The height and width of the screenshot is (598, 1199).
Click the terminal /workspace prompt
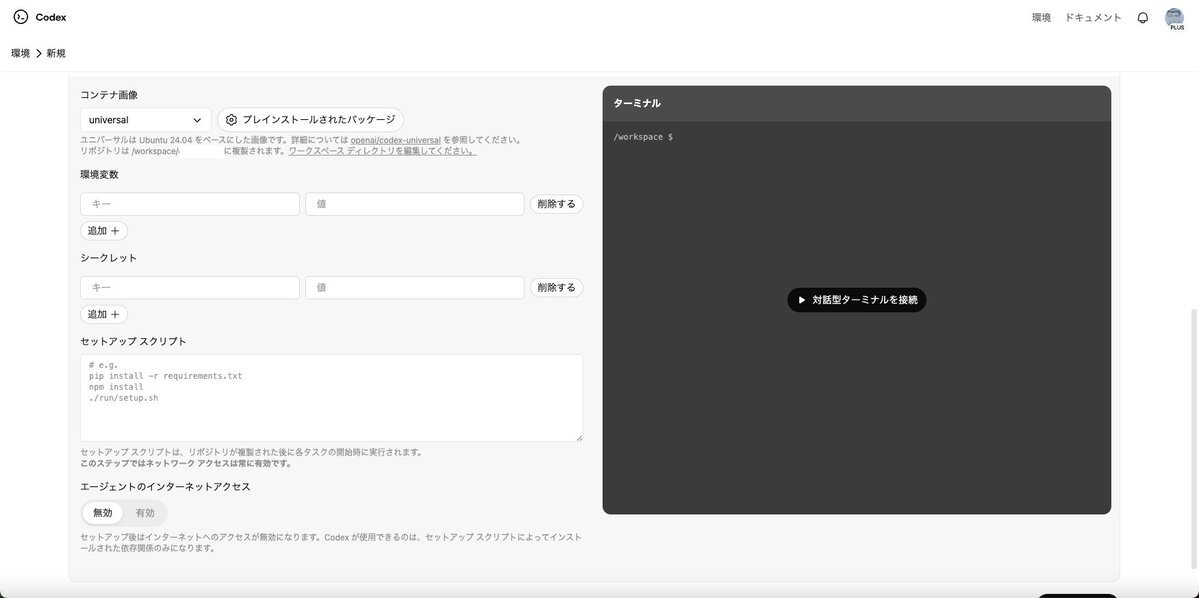pyautogui.click(x=642, y=137)
